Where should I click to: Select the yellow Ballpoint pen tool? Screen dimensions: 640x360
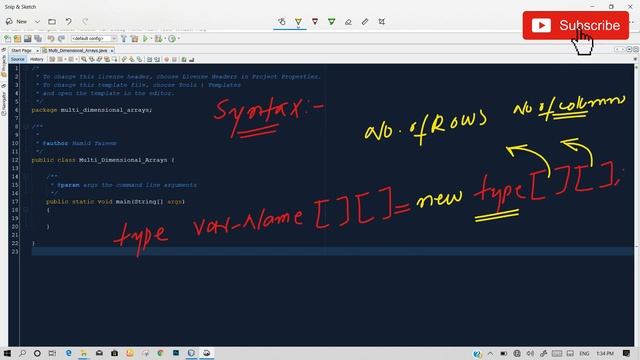298,22
